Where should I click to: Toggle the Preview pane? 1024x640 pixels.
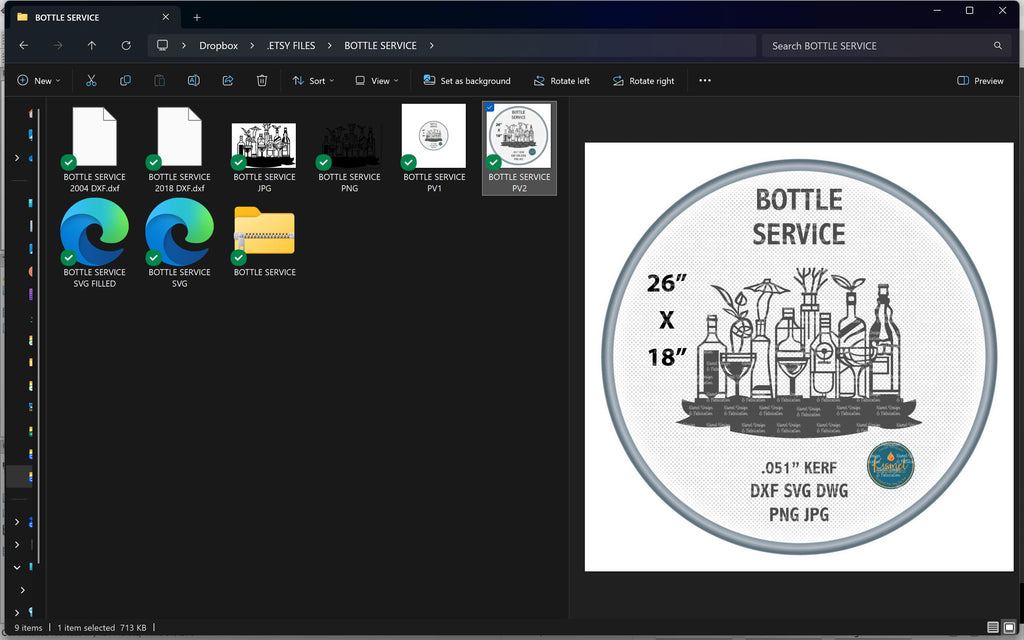tap(980, 80)
